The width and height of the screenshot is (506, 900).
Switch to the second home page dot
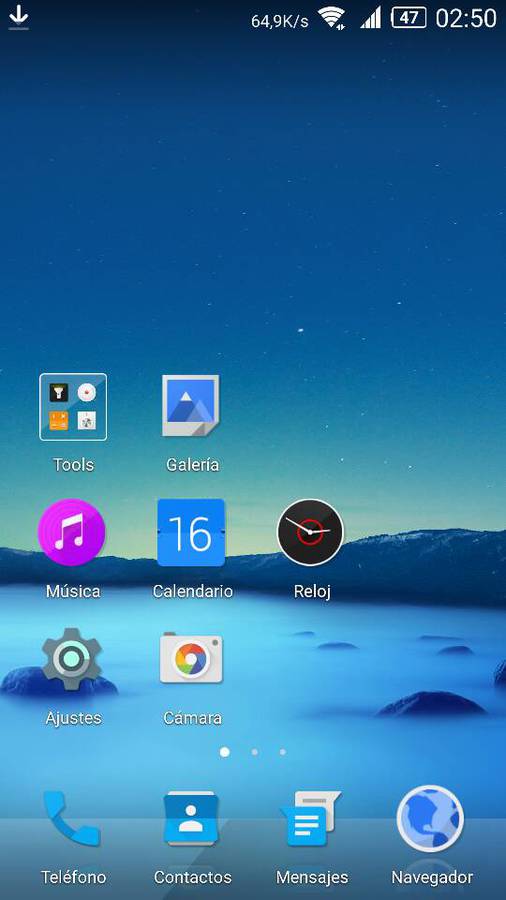(254, 752)
